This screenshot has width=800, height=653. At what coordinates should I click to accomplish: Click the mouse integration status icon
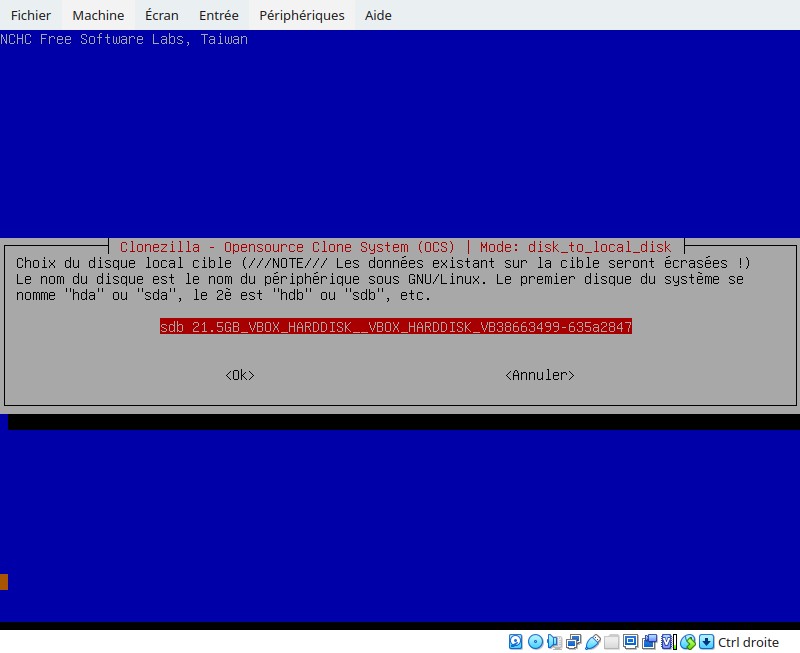coord(687,642)
